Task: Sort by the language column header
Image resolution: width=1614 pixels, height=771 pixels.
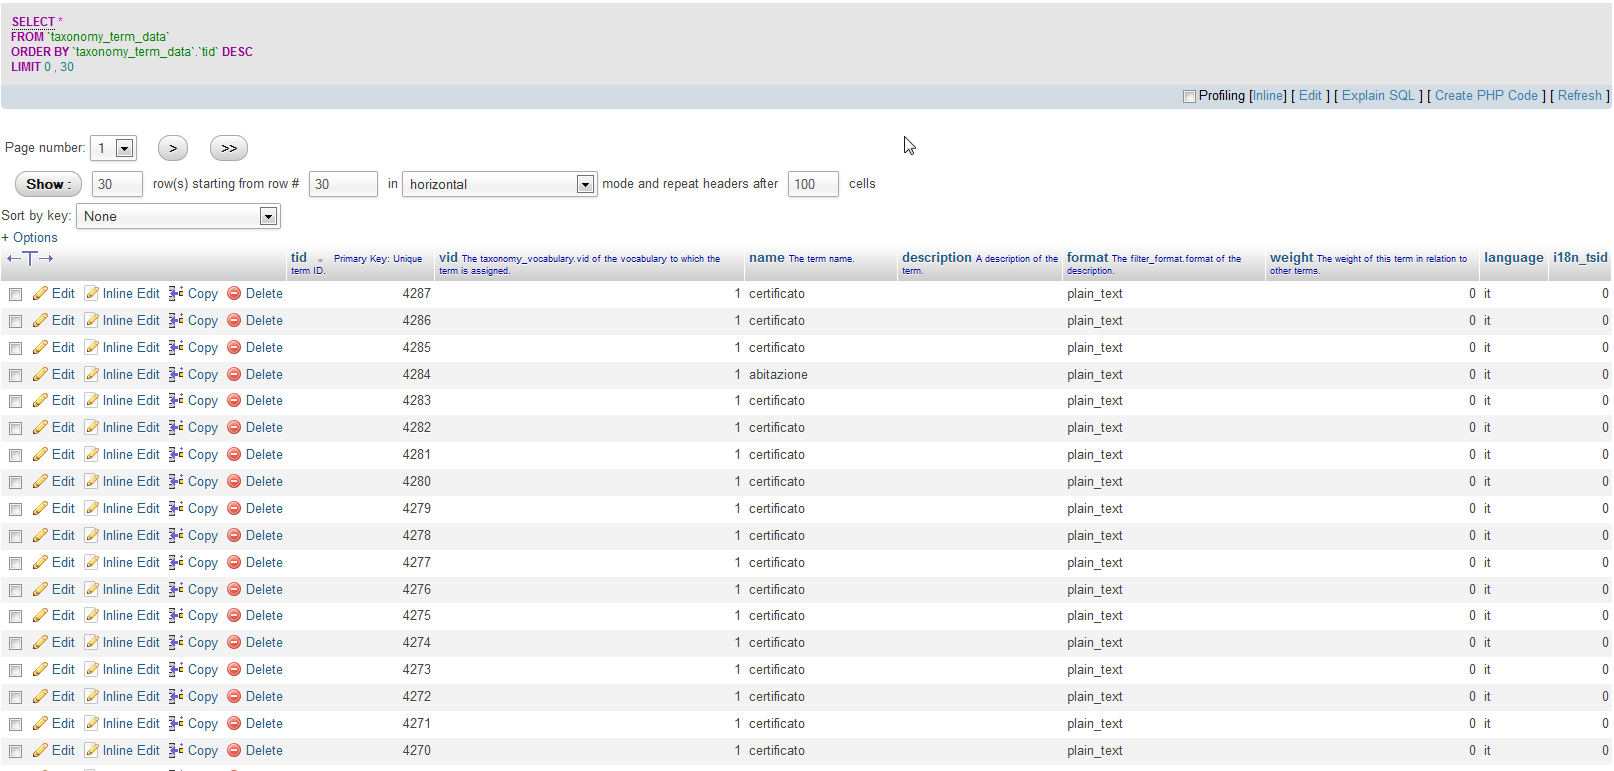Action: coord(1513,257)
